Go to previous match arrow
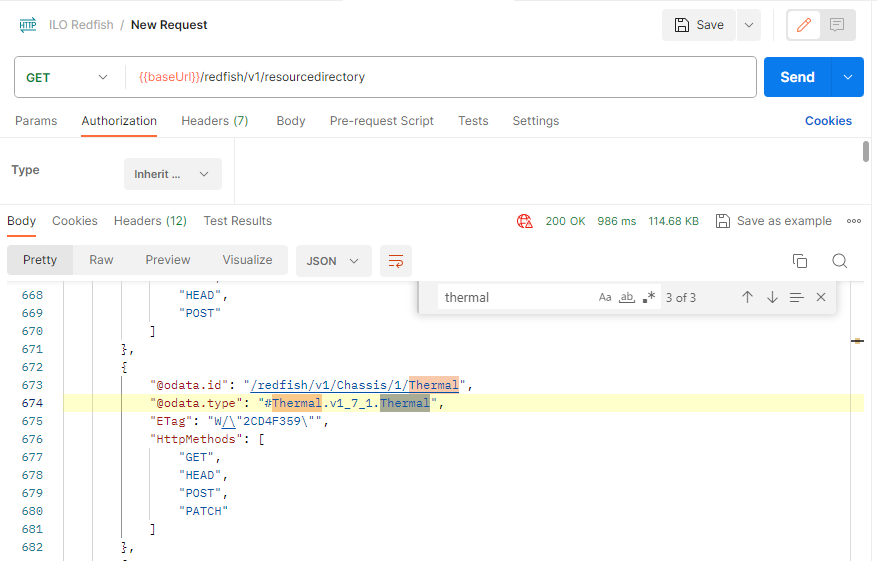Screen dimensions: 877x561 747,297
